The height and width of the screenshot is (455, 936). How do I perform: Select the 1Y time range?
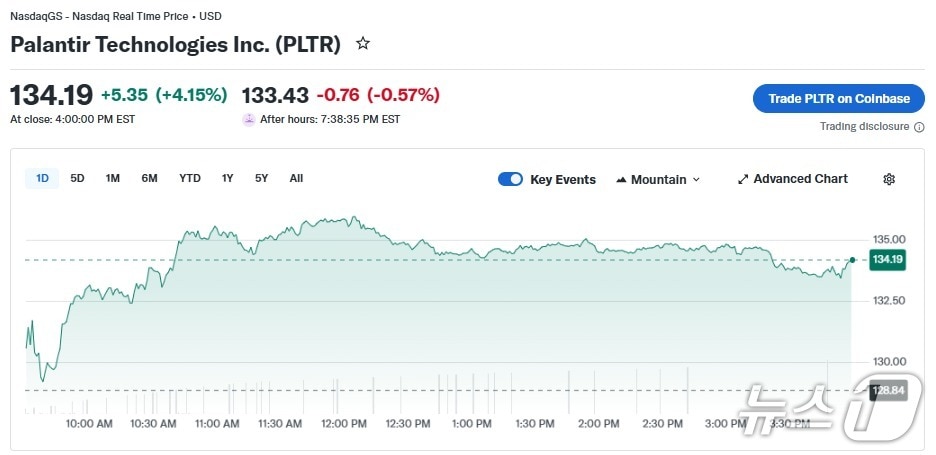(x=227, y=179)
